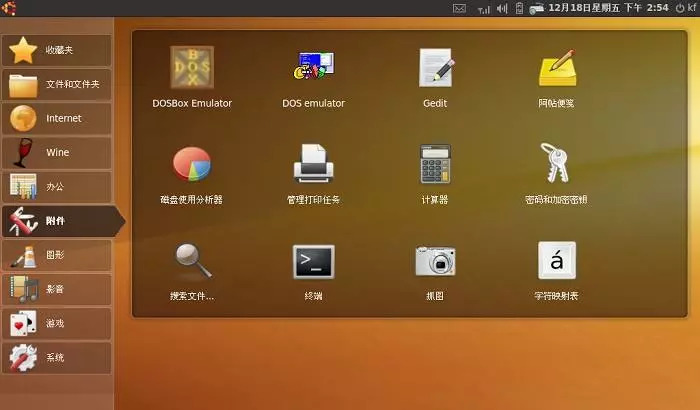Open the mail envelope indicator

tap(459, 8)
